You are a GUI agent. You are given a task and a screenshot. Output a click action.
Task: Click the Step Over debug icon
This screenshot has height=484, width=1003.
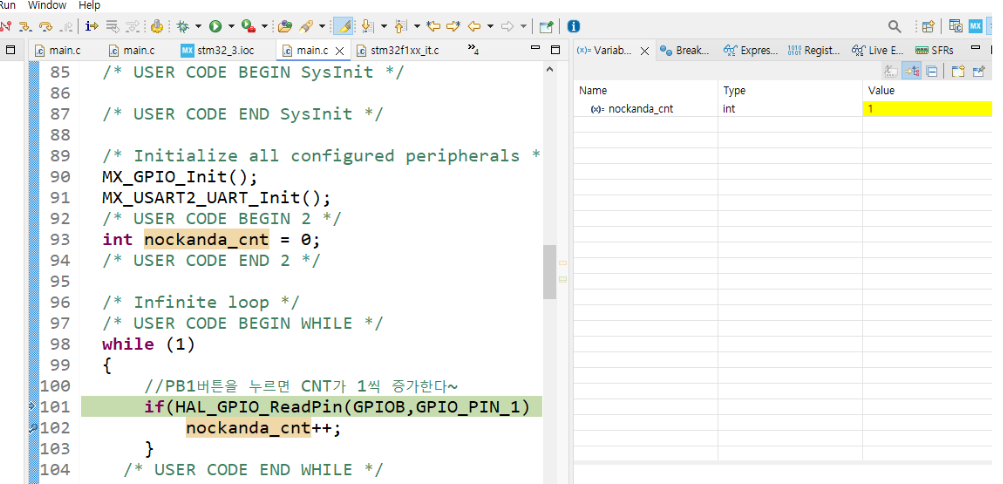point(45,26)
